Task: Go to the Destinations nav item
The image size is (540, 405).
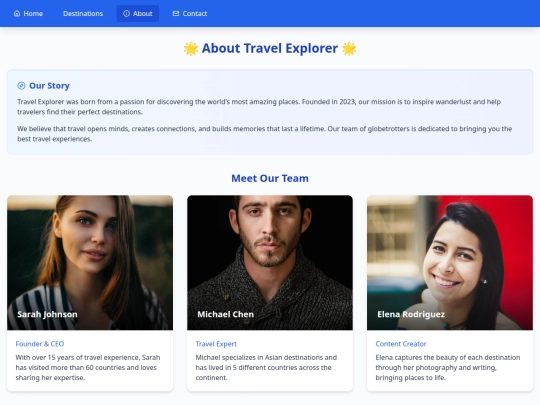Action: click(83, 13)
